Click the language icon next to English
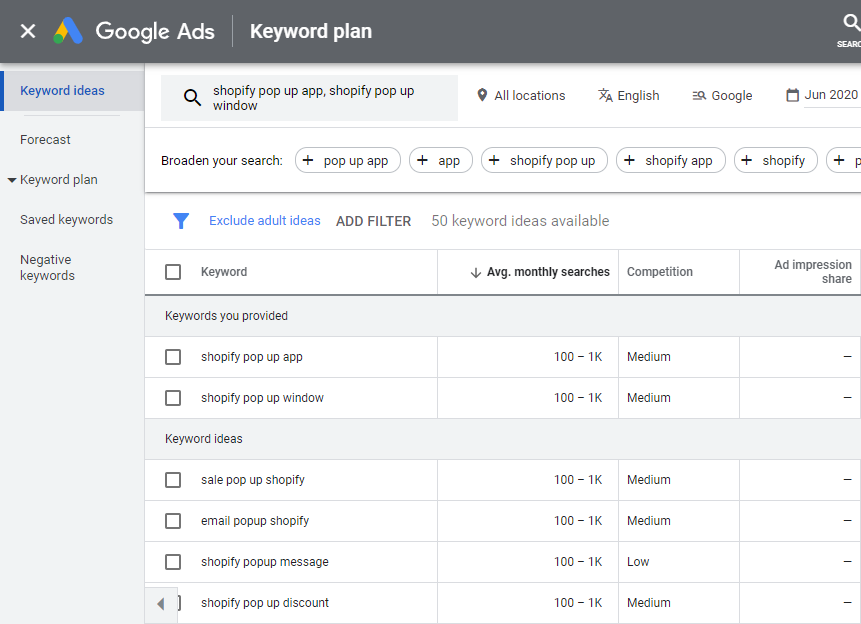861x624 pixels. [603, 95]
